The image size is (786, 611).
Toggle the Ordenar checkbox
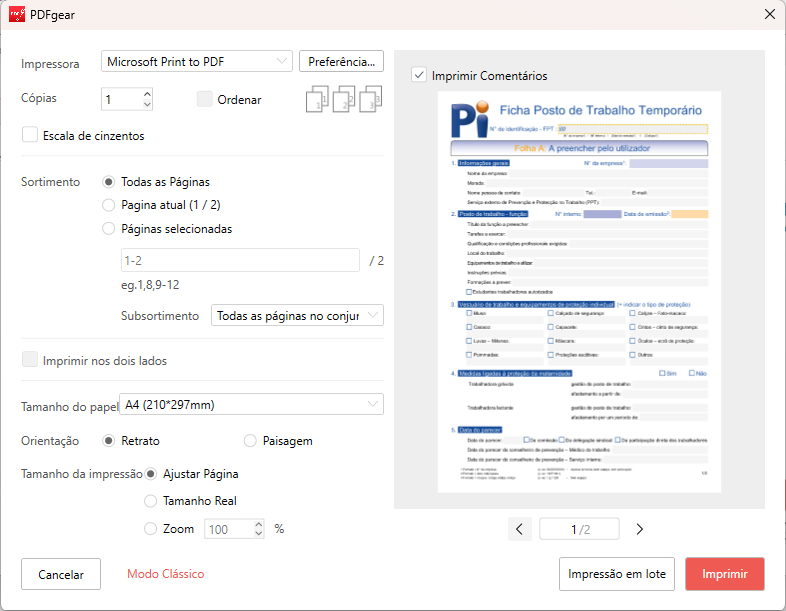(205, 99)
